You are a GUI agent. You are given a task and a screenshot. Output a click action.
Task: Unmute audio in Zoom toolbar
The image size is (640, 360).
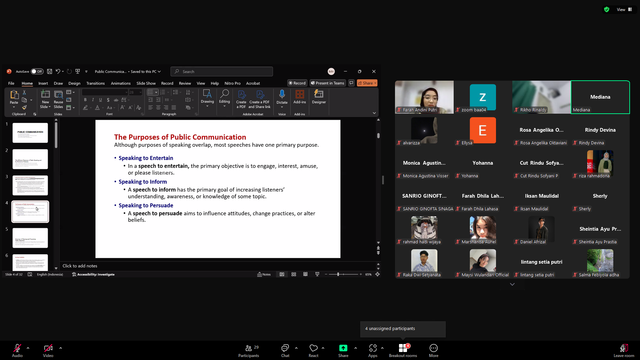pos(17,350)
